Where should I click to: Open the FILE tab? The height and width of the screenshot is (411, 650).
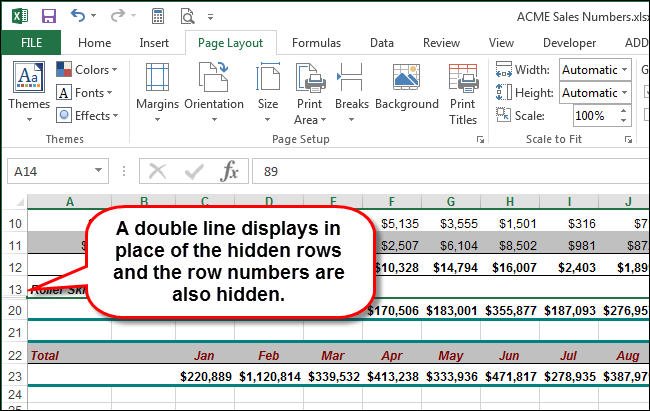coord(29,43)
